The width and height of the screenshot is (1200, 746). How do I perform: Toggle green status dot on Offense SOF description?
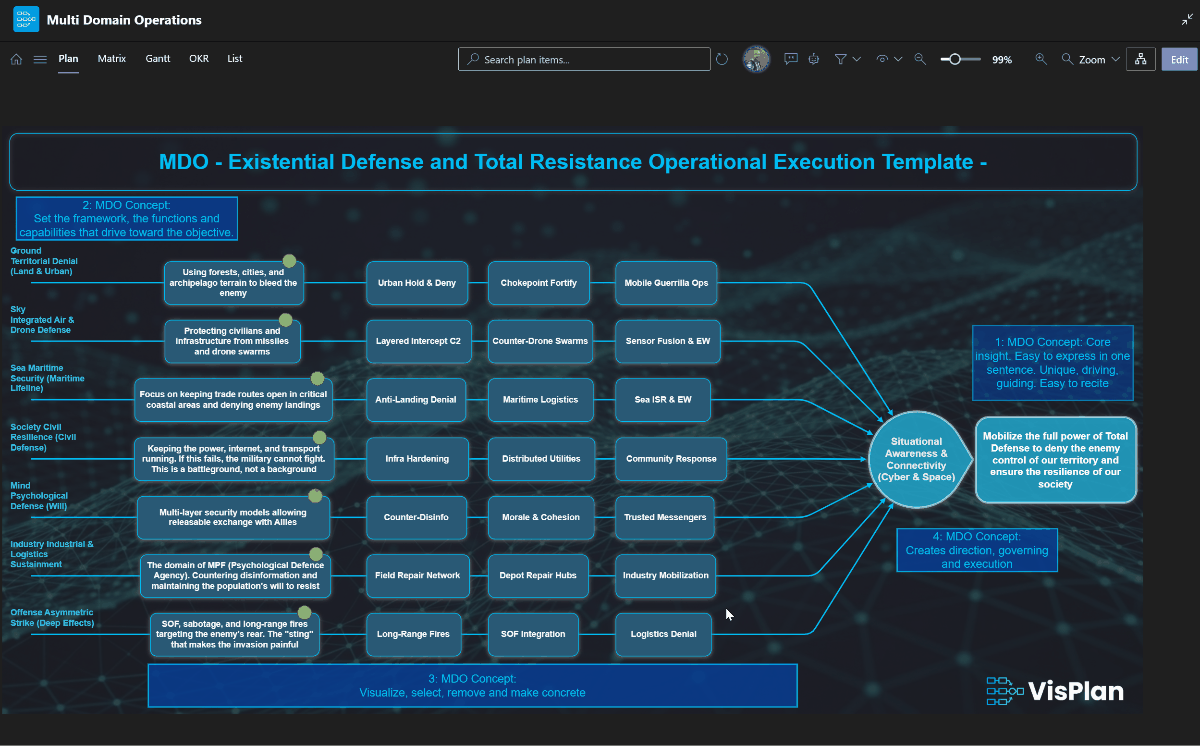[304, 613]
